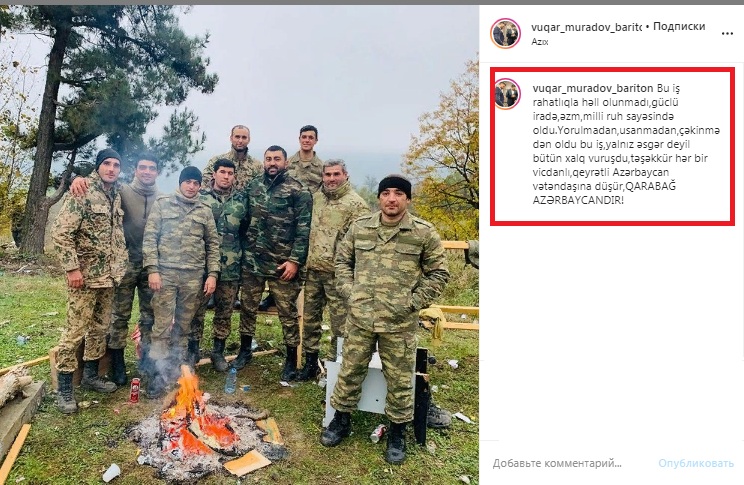Open the Azıx location link
Viewport: 744px width, 485px height.
539,42
